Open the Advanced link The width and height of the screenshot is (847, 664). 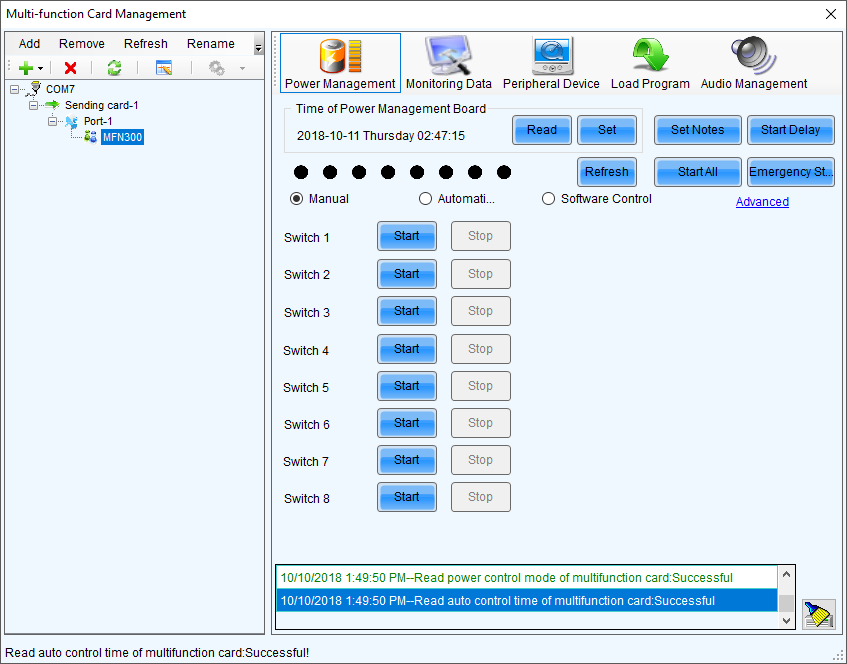point(762,201)
